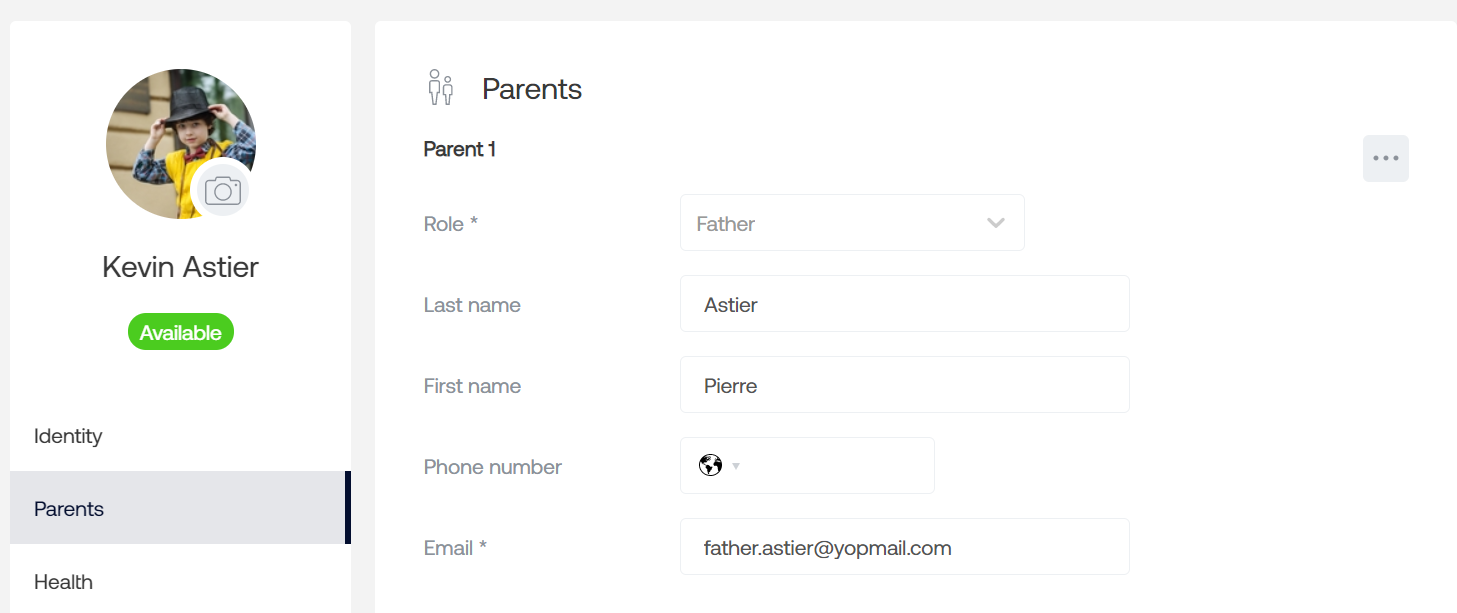The image size is (1457, 613).
Task: Click the camera icon on profile photo
Action: 223,191
